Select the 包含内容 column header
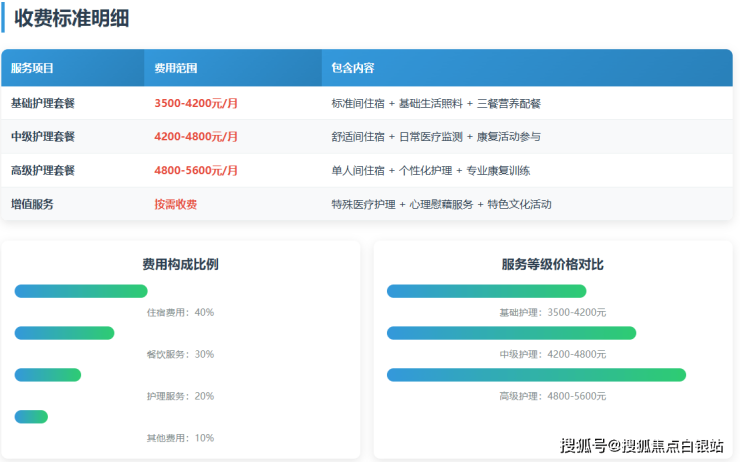Image resolution: width=740 pixels, height=462 pixels. [x=353, y=68]
